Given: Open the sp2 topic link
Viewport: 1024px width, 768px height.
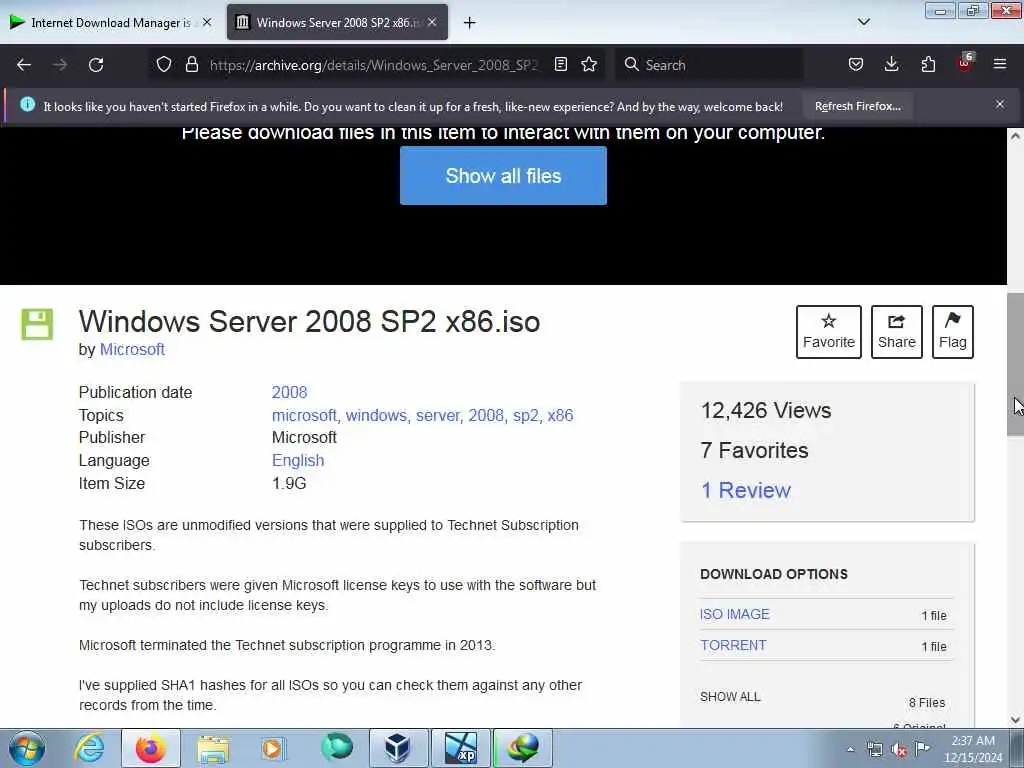Looking at the screenshot, I should [x=526, y=415].
